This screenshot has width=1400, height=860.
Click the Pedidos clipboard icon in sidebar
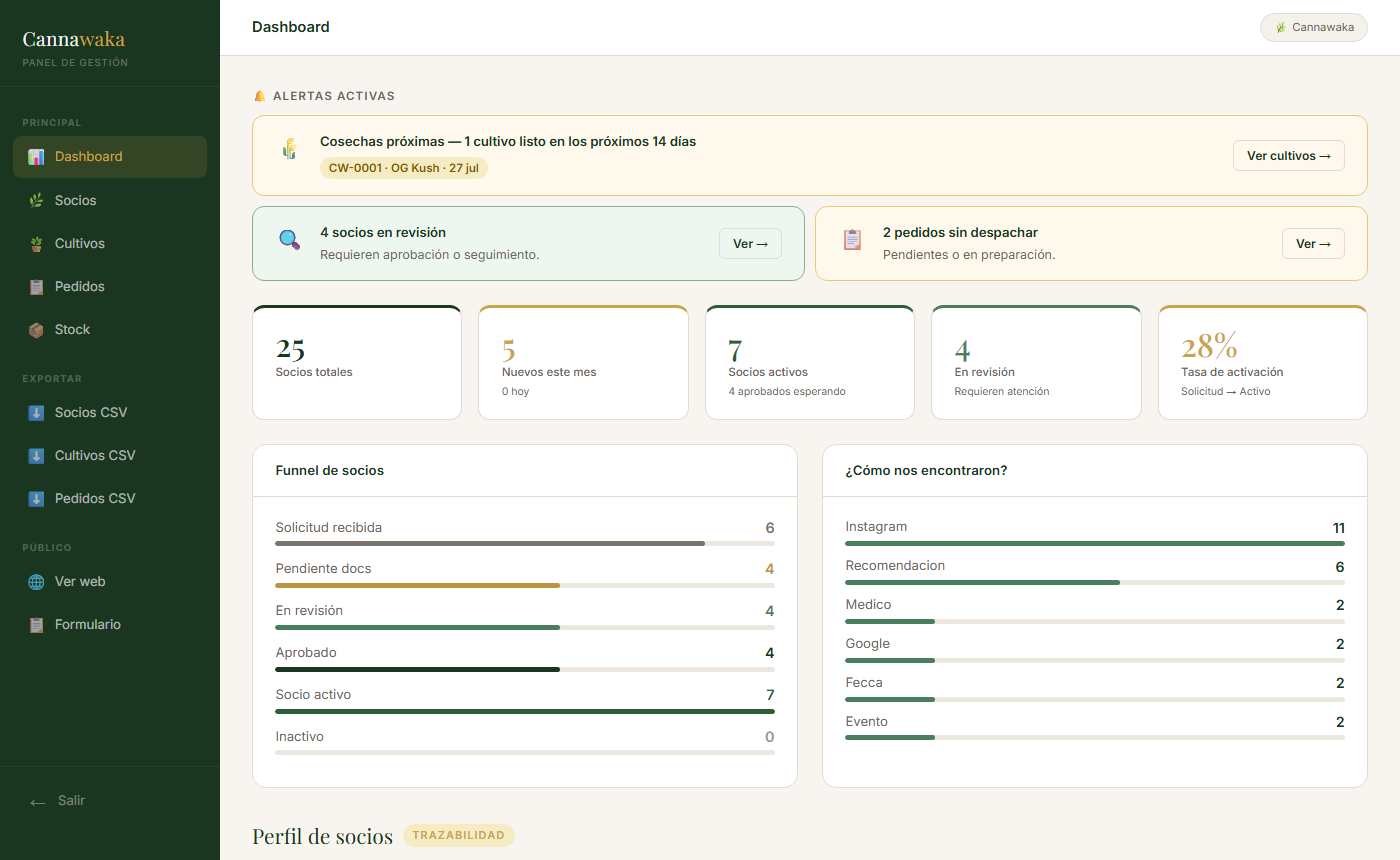point(36,287)
